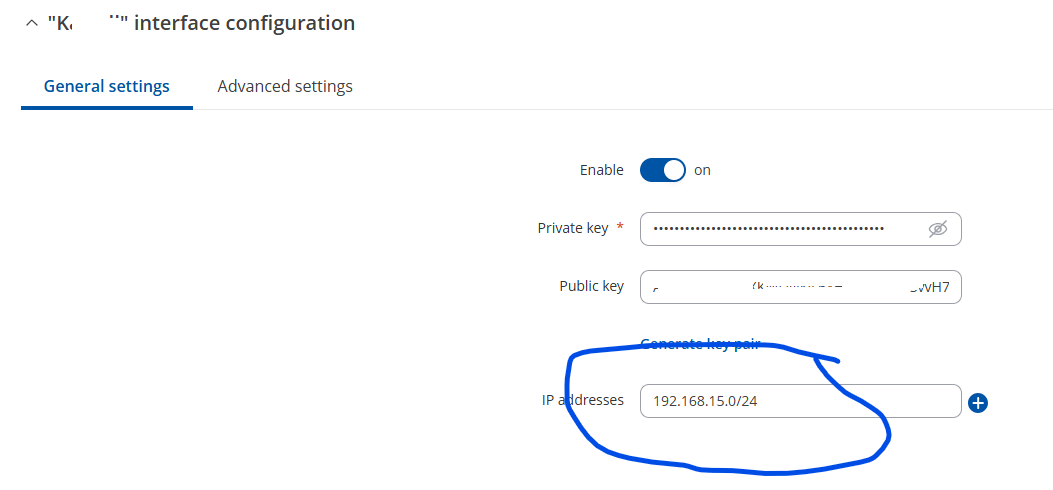Select the Public key text field
The image size is (1053, 490).
click(x=800, y=287)
